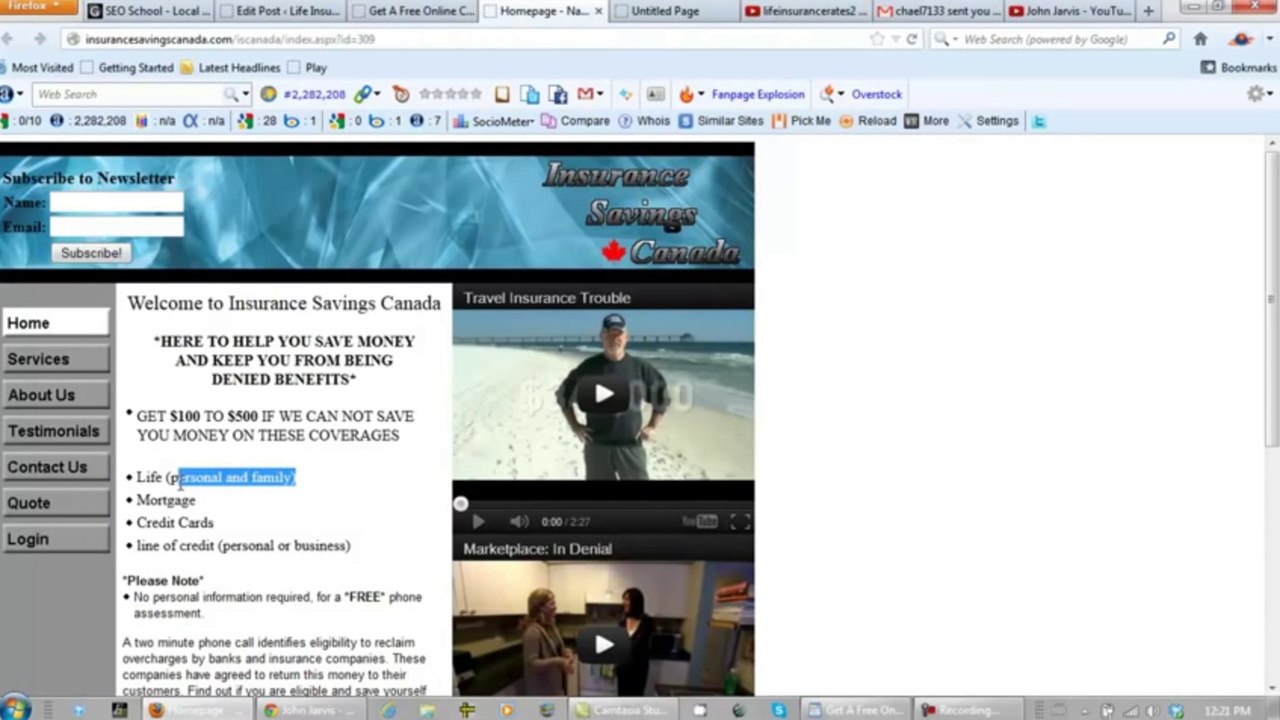The width and height of the screenshot is (1280, 720).
Task: Enter fullscreen on Travel Insurance video
Action: click(739, 521)
